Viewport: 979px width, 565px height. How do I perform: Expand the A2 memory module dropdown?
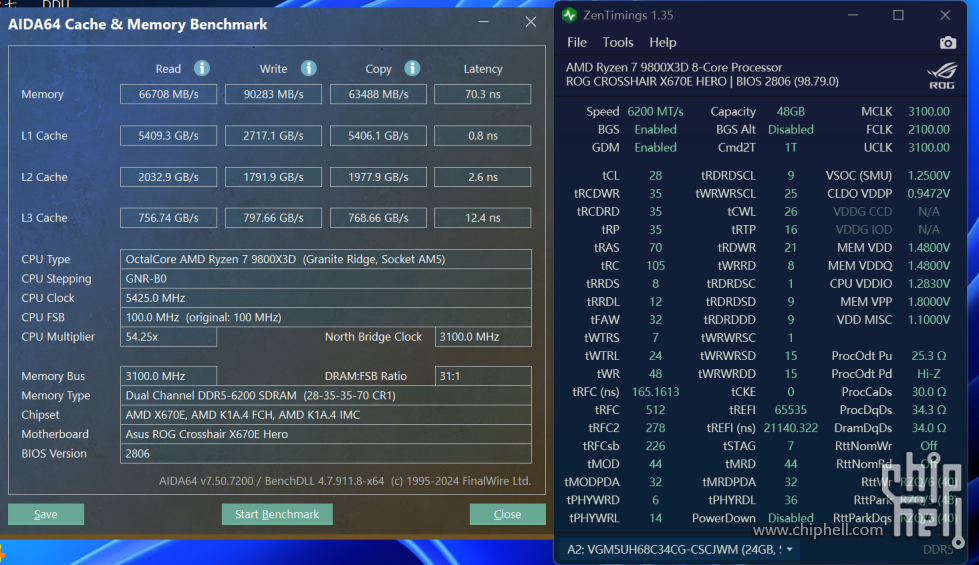tap(789, 549)
